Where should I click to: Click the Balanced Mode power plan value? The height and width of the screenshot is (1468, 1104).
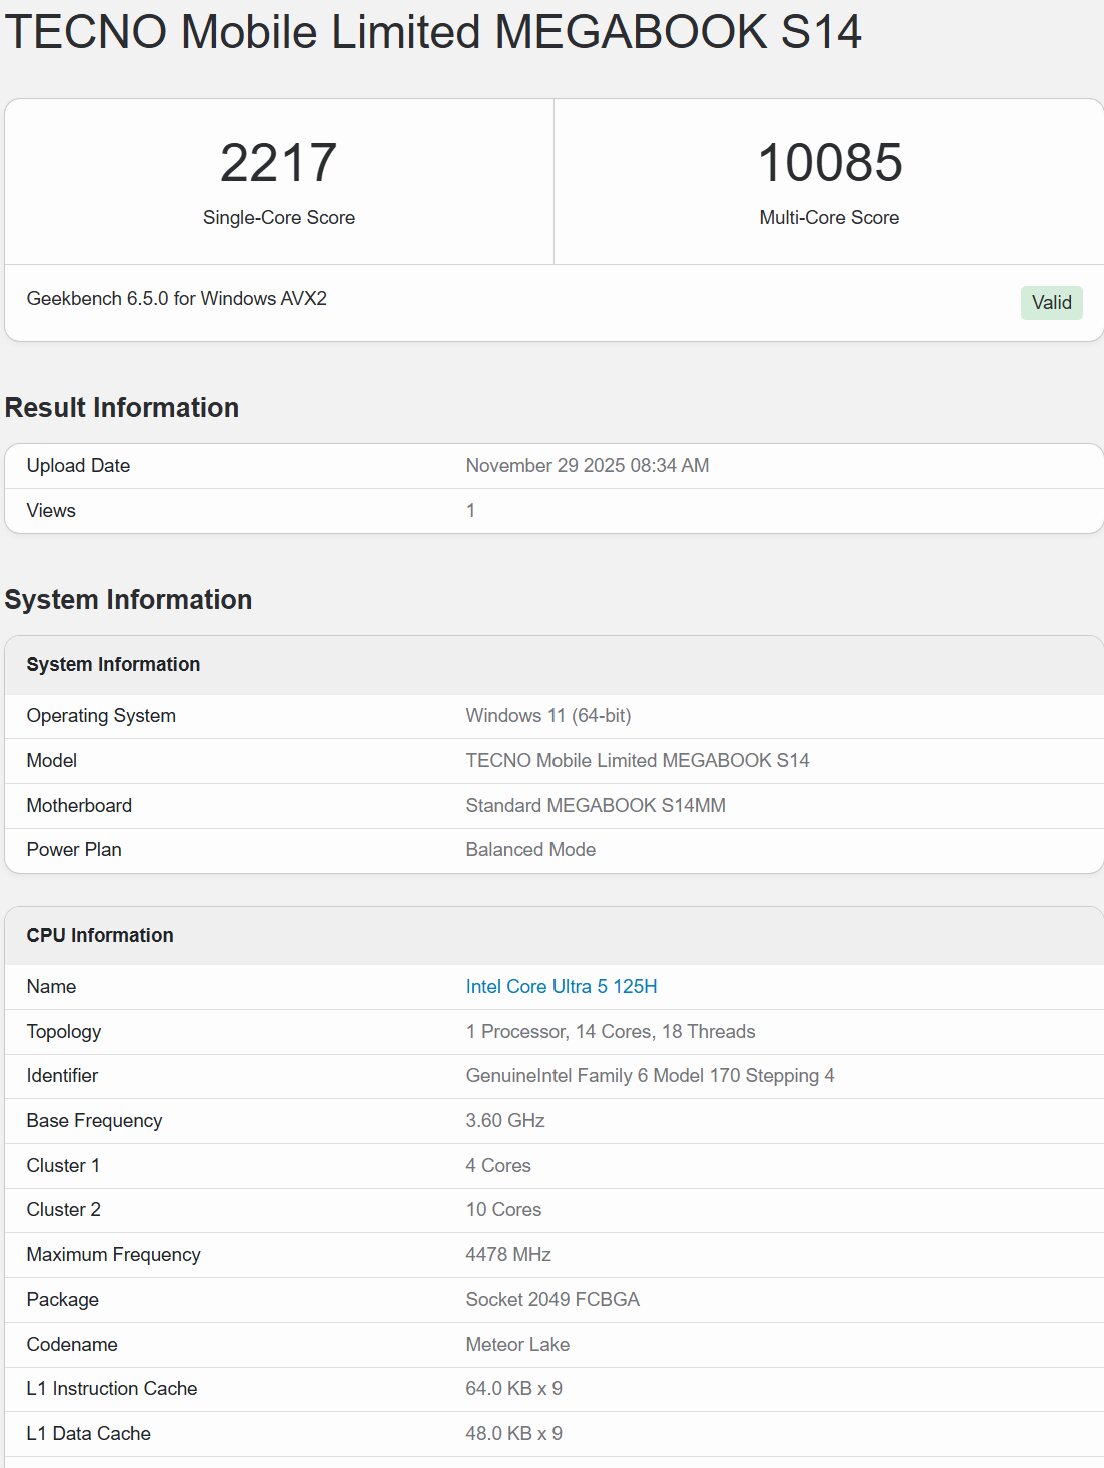tap(530, 849)
